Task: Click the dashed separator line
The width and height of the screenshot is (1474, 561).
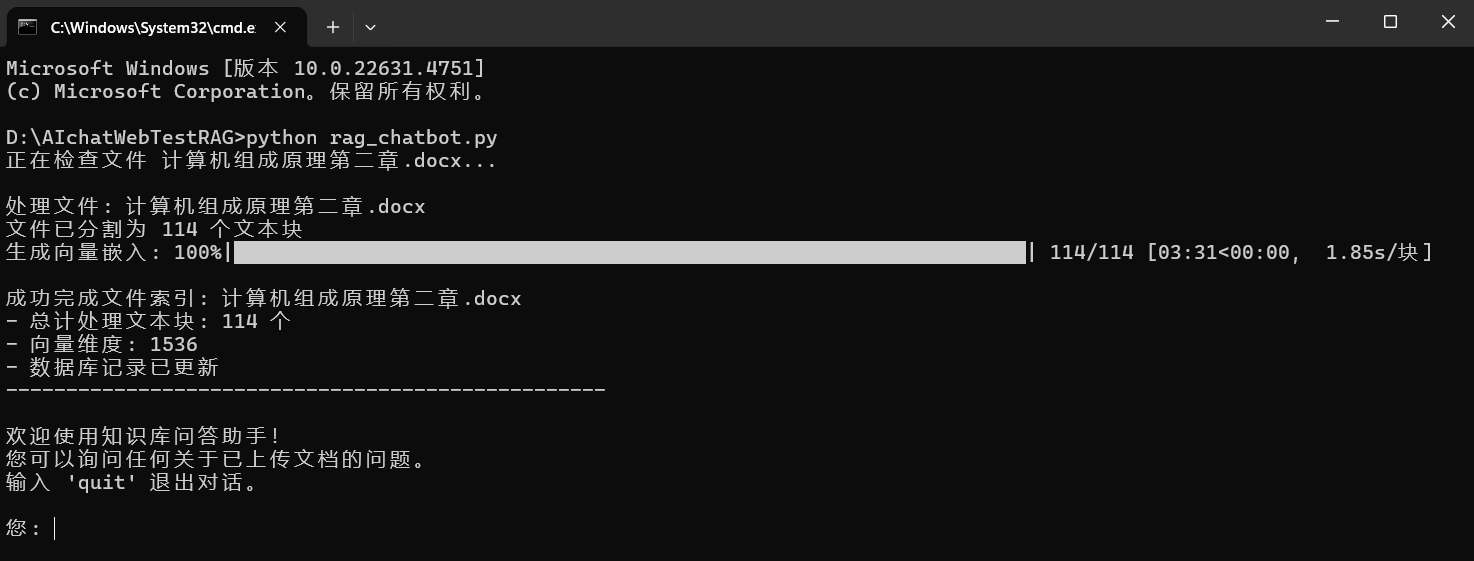Action: pyautogui.click(x=305, y=389)
